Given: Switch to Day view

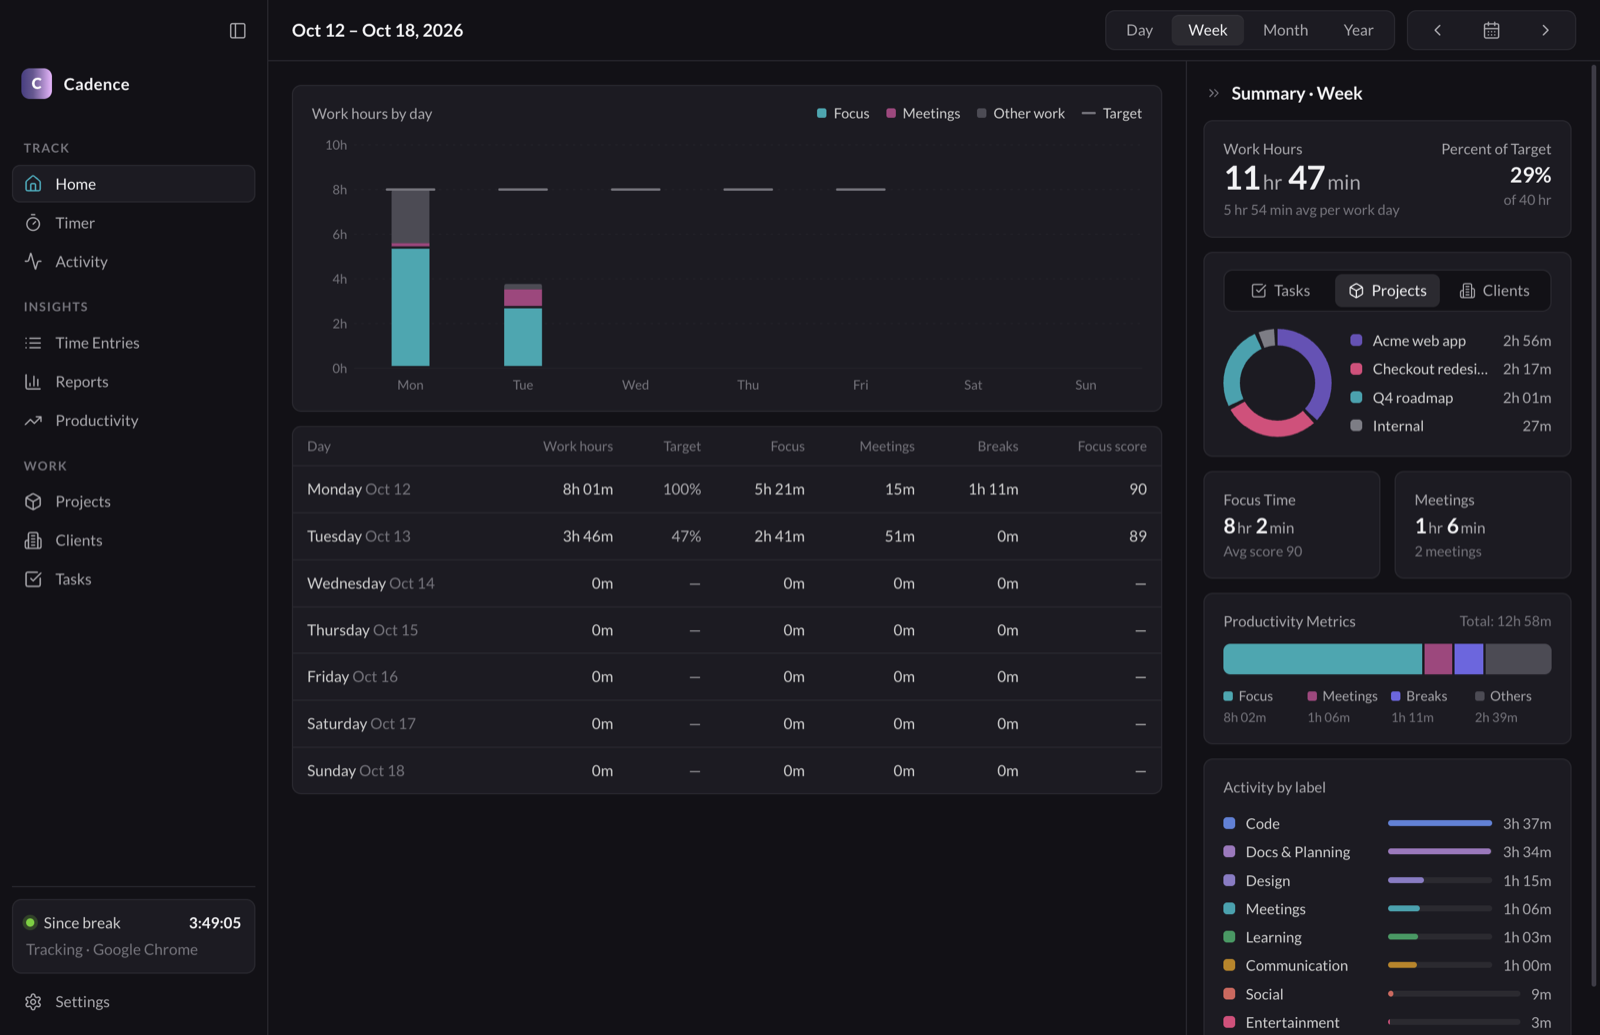Looking at the screenshot, I should click(1139, 30).
